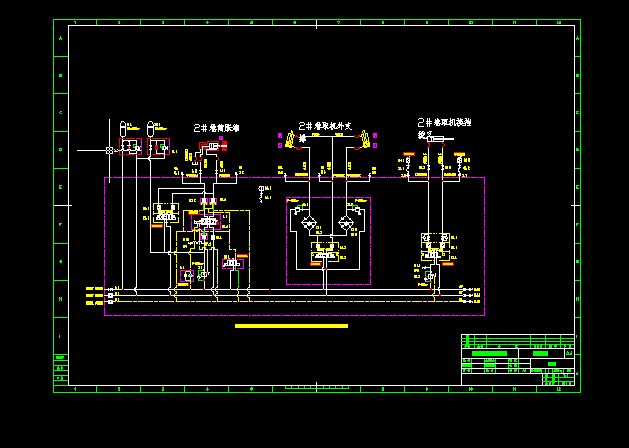
Task: Pick the red hydraulic cylinder symbol
Action: coord(213,147)
